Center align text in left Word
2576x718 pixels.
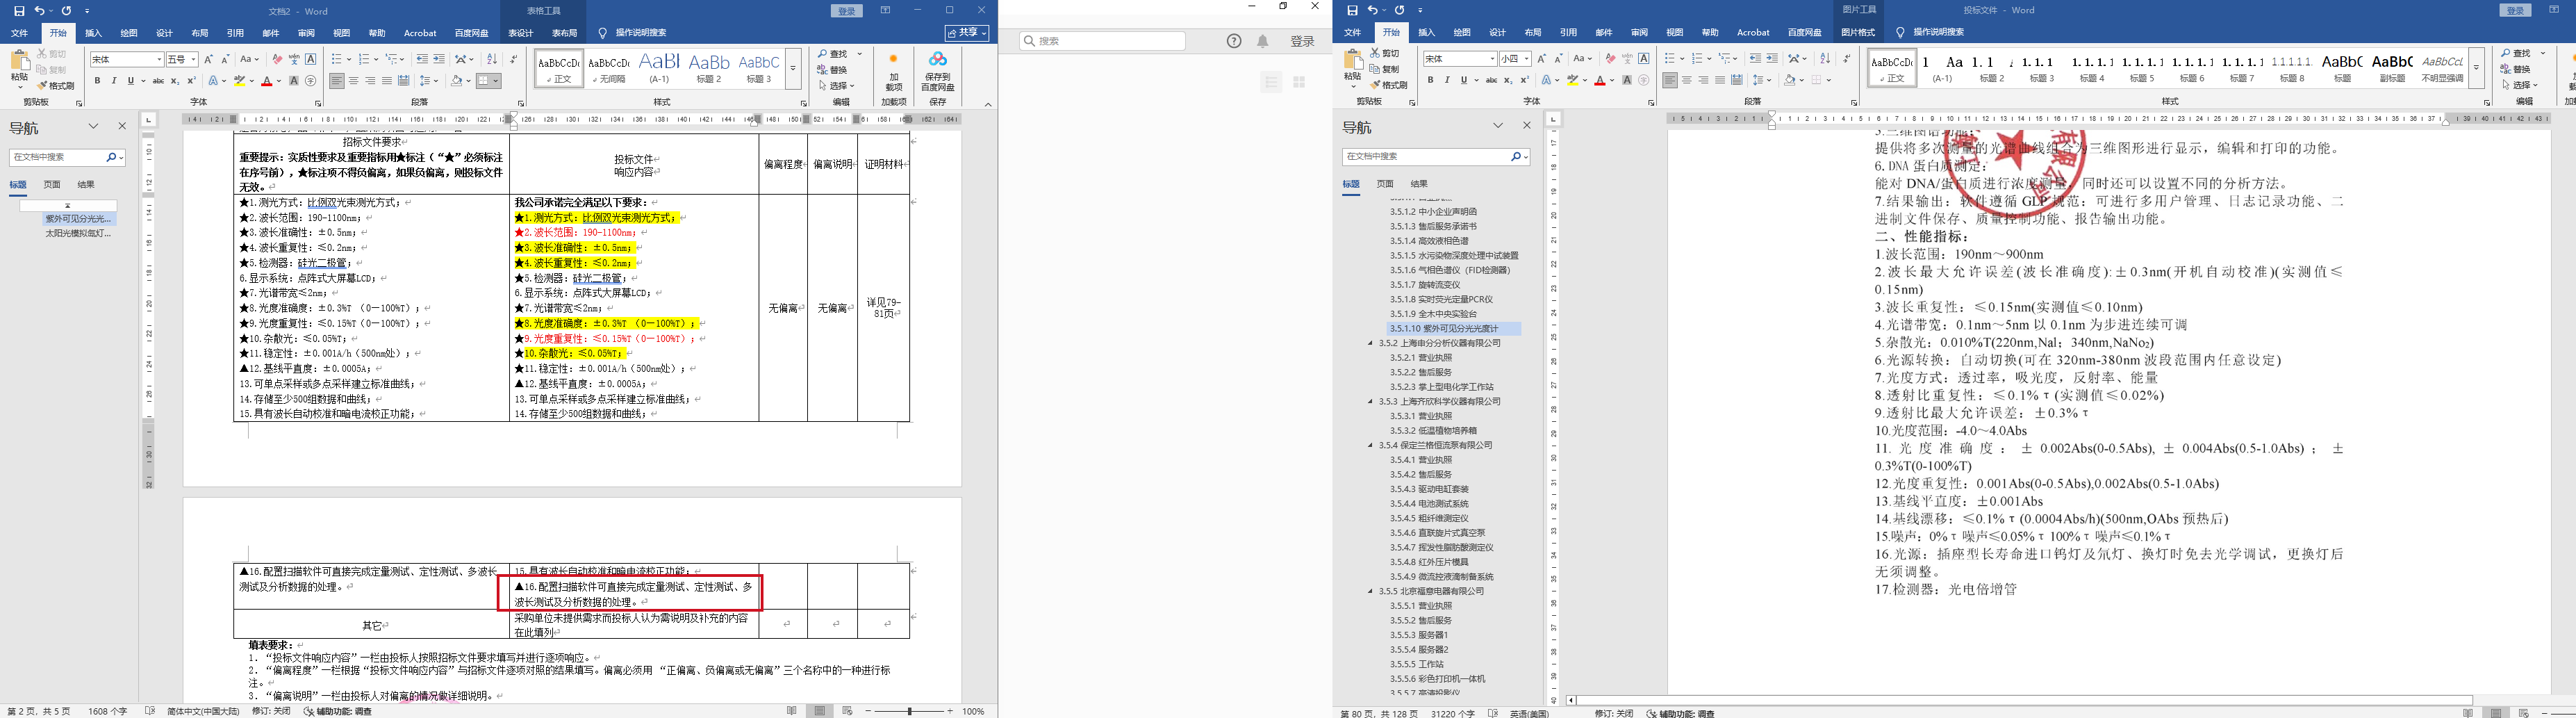click(x=353, y=81)
